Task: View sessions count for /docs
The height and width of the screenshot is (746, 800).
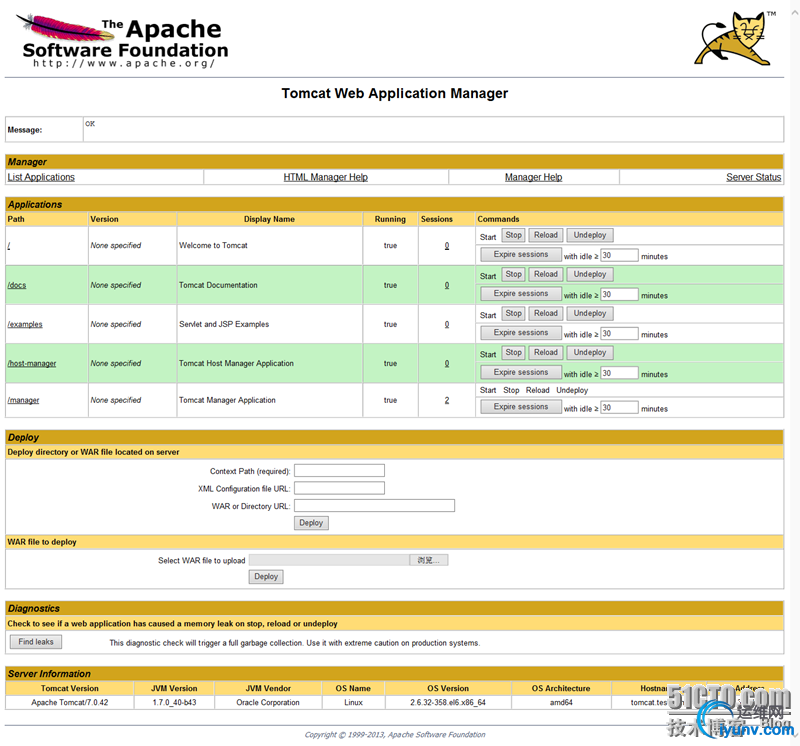Action: [x=447, y=285]
